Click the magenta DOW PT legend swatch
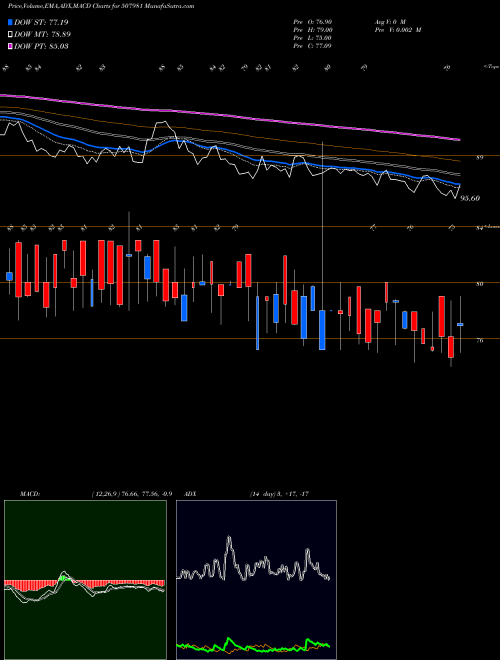This screenshot has width=500, height=660. (x=10, y=46)
